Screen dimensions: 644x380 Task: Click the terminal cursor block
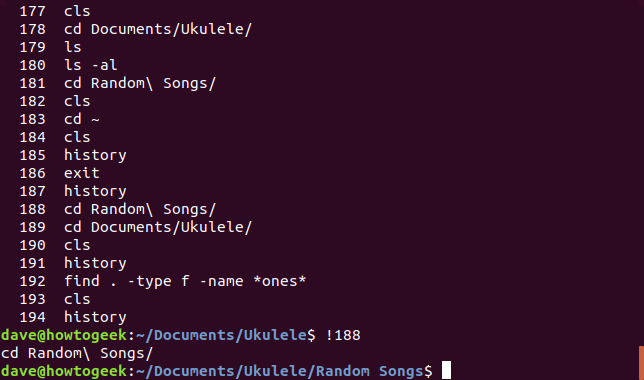446,371
